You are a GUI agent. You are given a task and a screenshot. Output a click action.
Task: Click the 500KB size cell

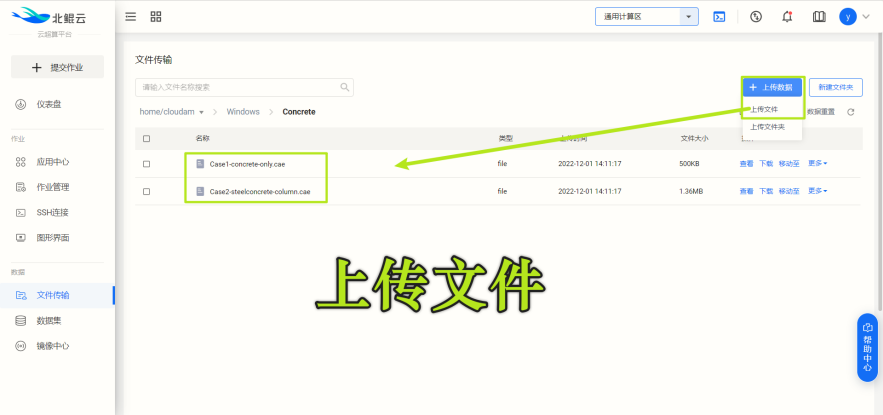[689, 164]
